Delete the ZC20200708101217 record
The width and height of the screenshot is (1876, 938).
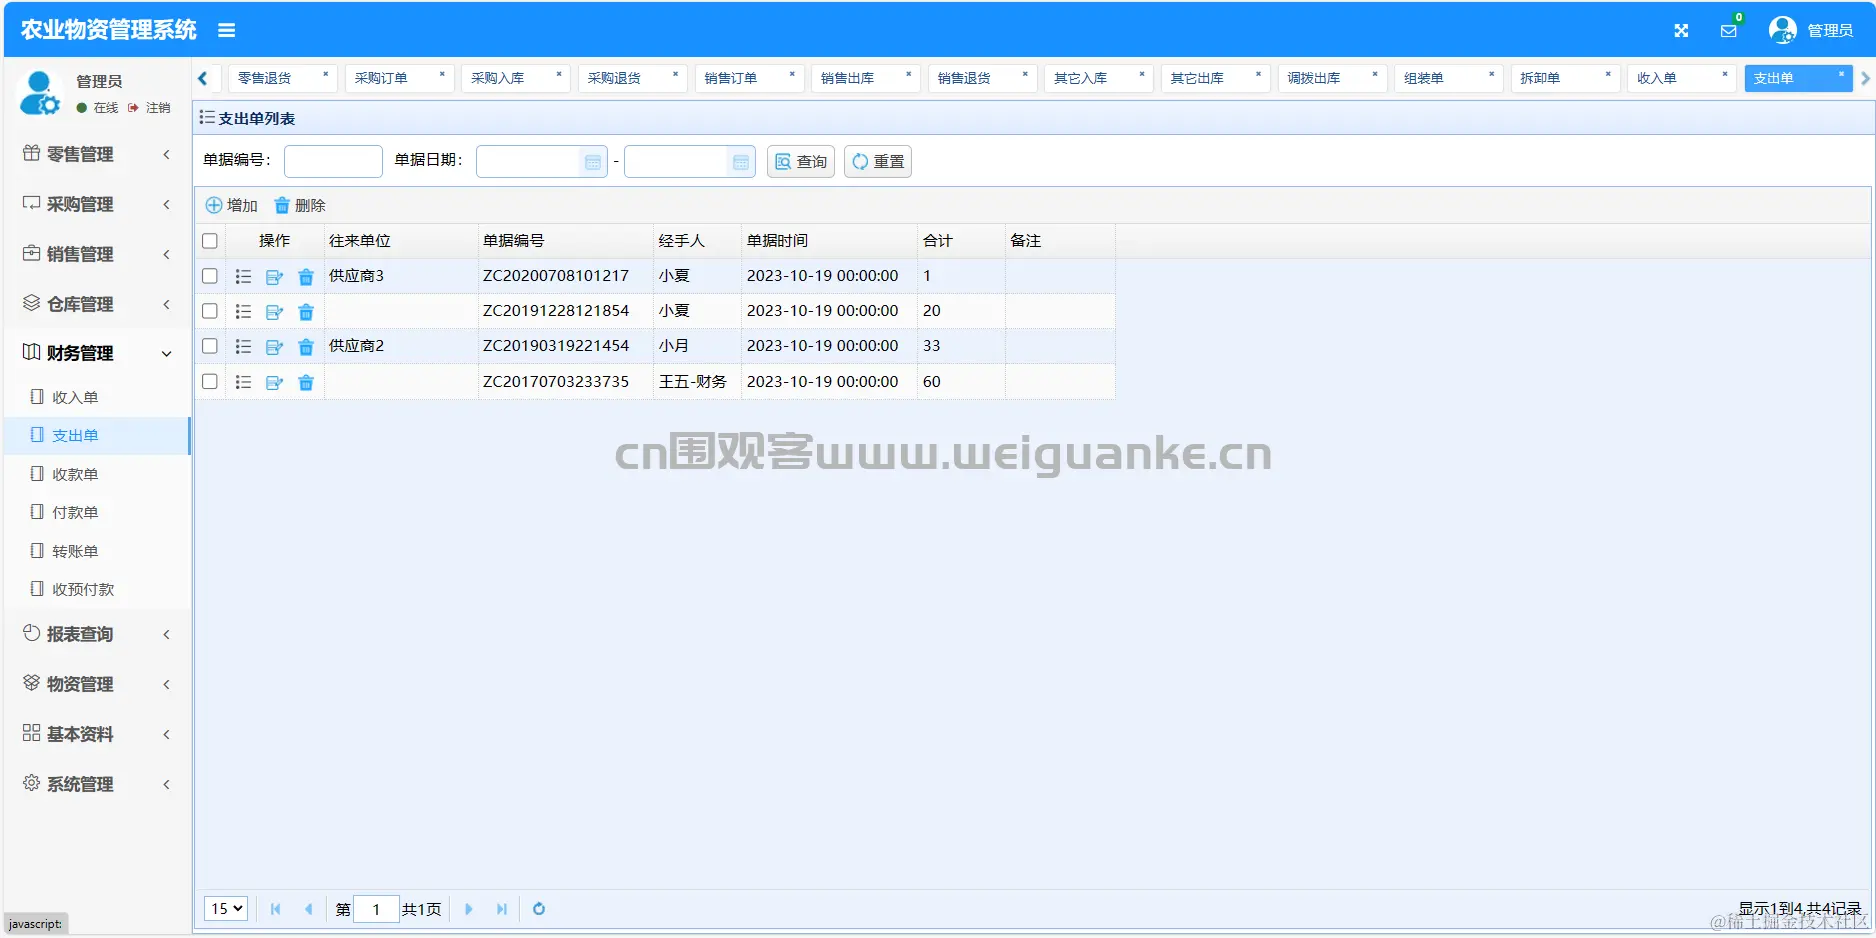tap(306, 277)
